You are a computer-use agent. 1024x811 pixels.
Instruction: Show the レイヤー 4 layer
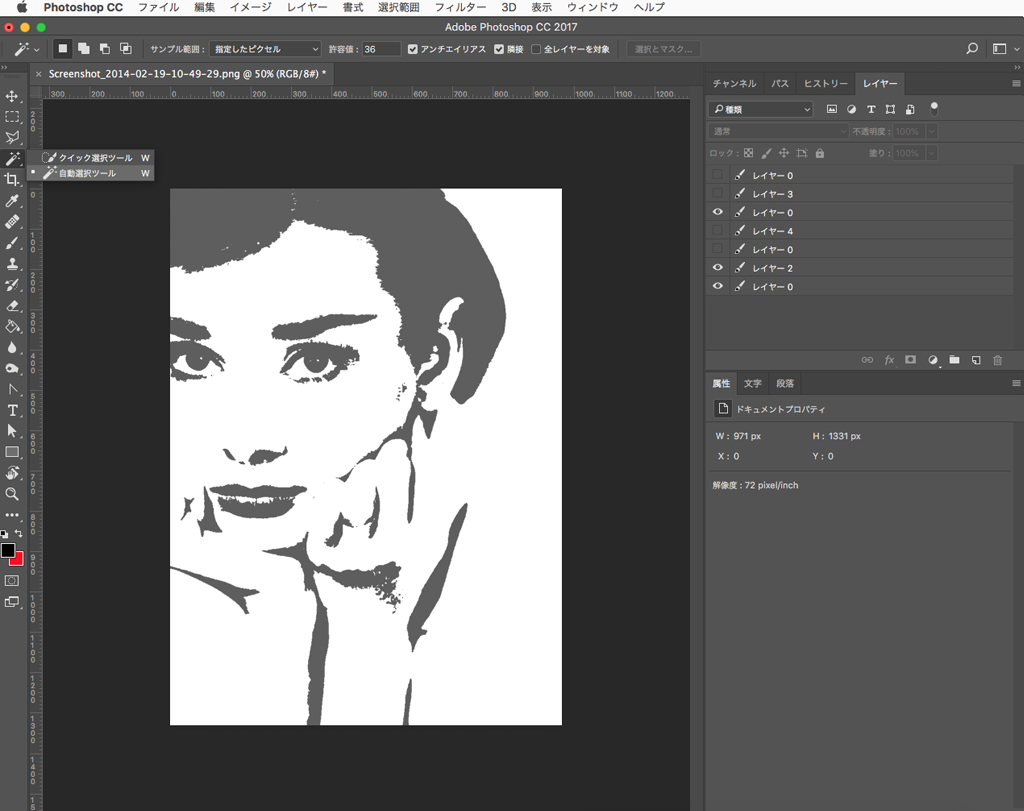(x=718, y=231)
